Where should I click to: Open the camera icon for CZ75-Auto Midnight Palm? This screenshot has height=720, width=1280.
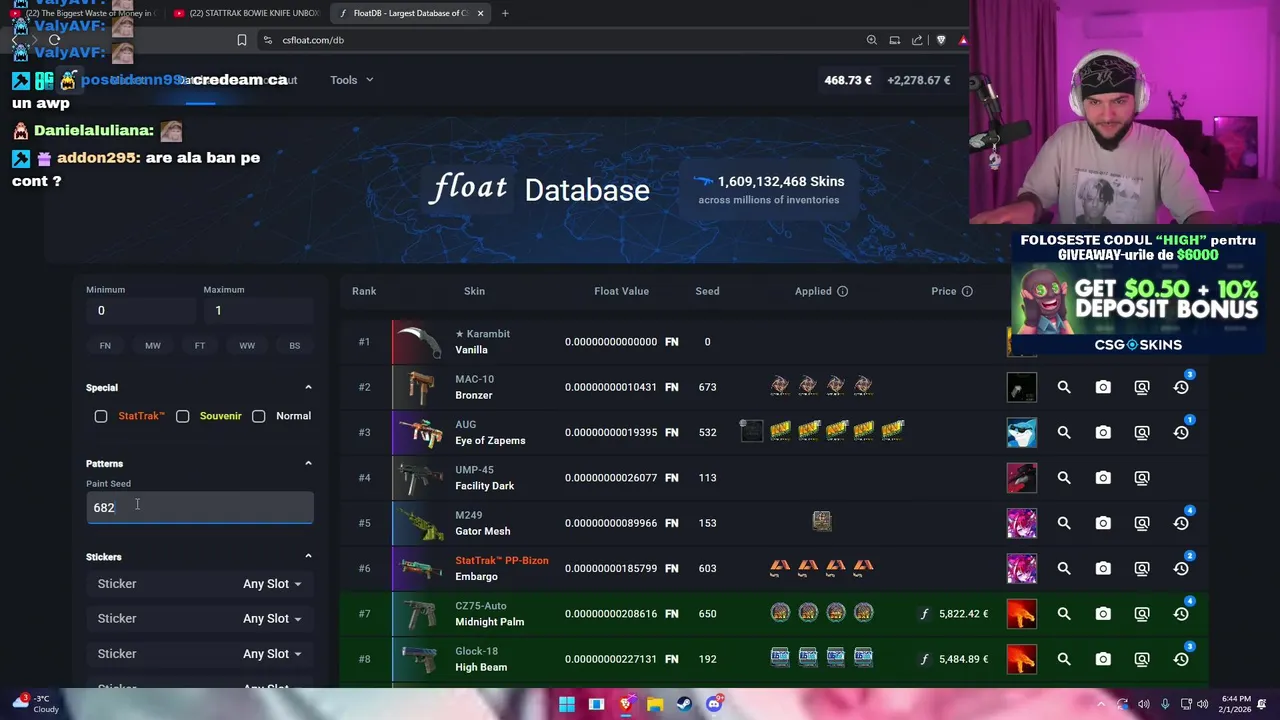[x=1103, y=614]
